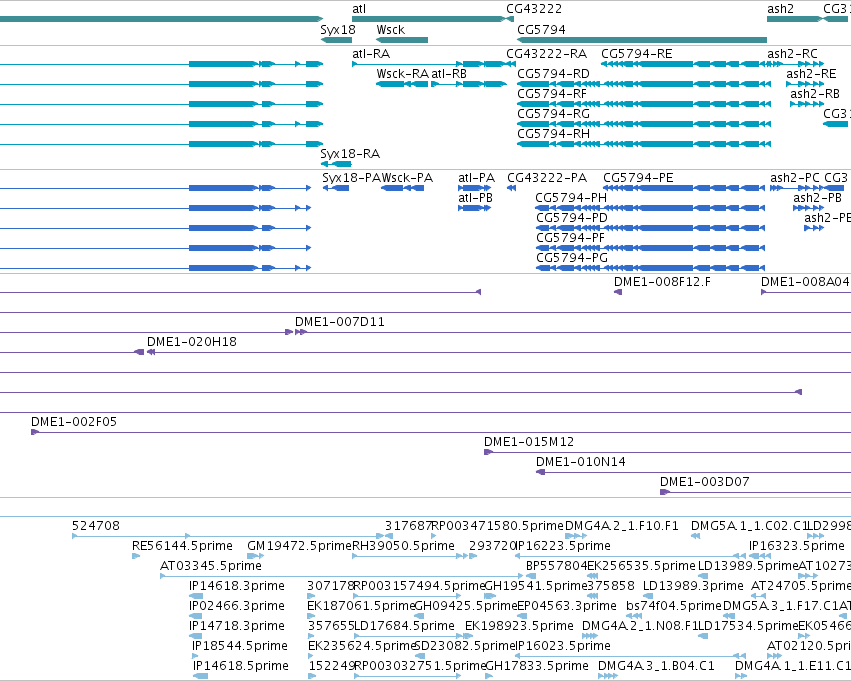This screenshot has height=681, width=851.
Task: Click EST GH17833.5prime
Action: coord(537,666)
